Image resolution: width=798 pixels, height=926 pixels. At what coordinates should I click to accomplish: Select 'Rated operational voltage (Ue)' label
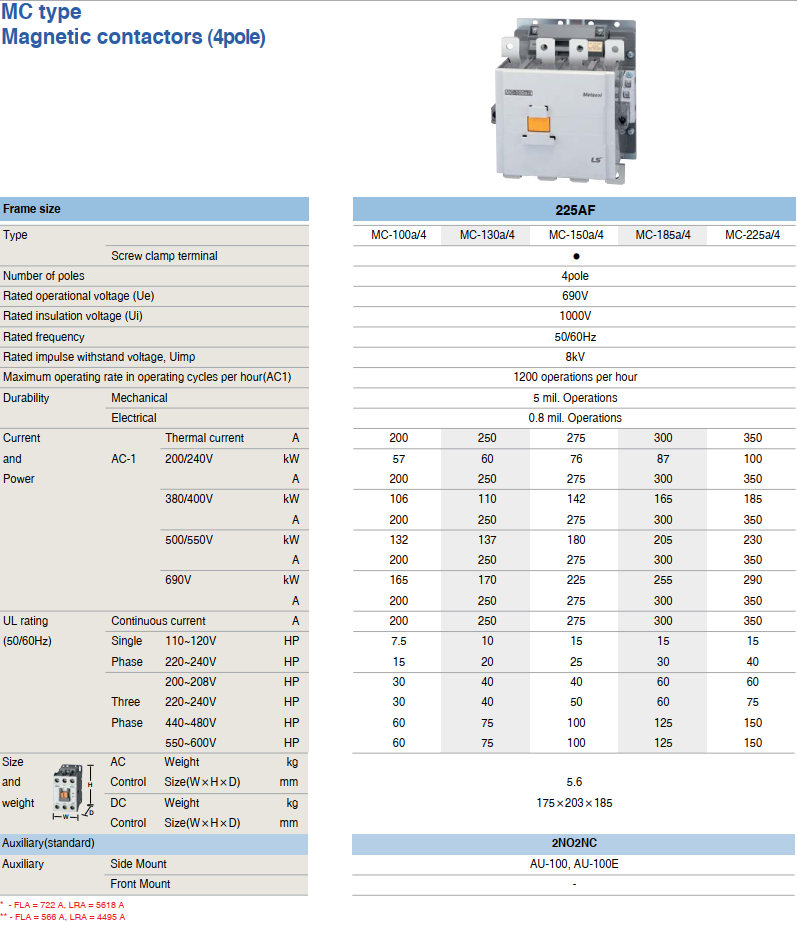[79, 296]
